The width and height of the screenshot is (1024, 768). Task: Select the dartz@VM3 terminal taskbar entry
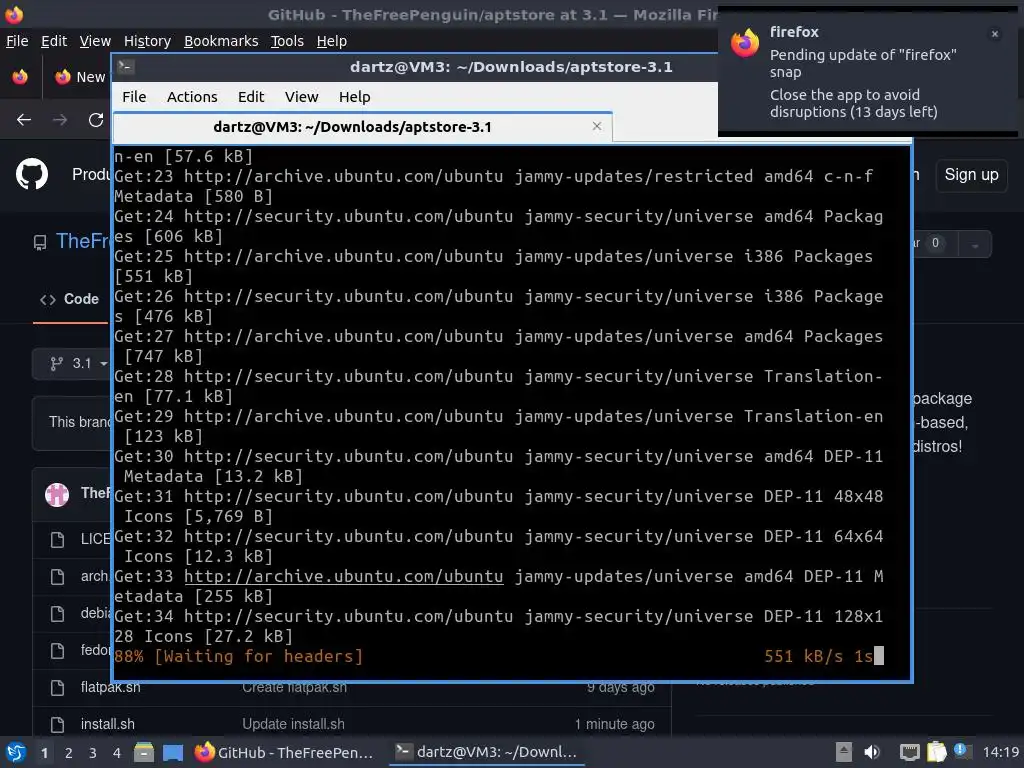(x=487, y=752)
